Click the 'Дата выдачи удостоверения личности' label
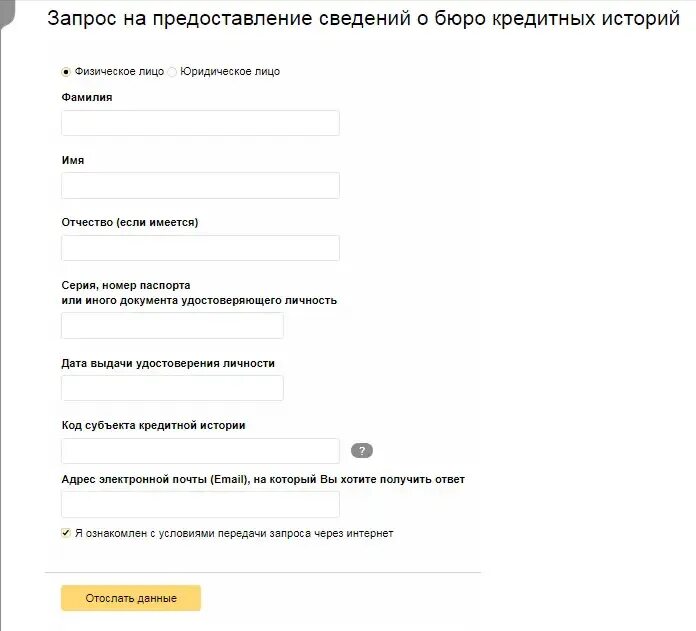 pyautogui.click(x=168, y=363)
